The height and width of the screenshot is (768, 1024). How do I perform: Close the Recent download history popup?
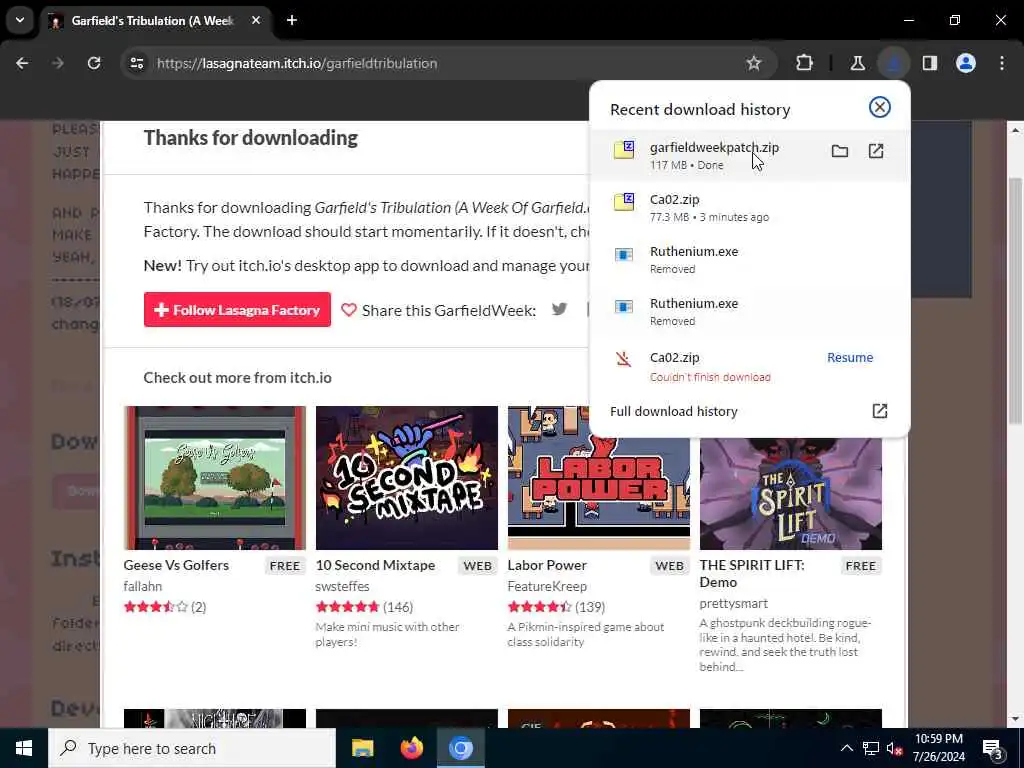pos(880,107)
